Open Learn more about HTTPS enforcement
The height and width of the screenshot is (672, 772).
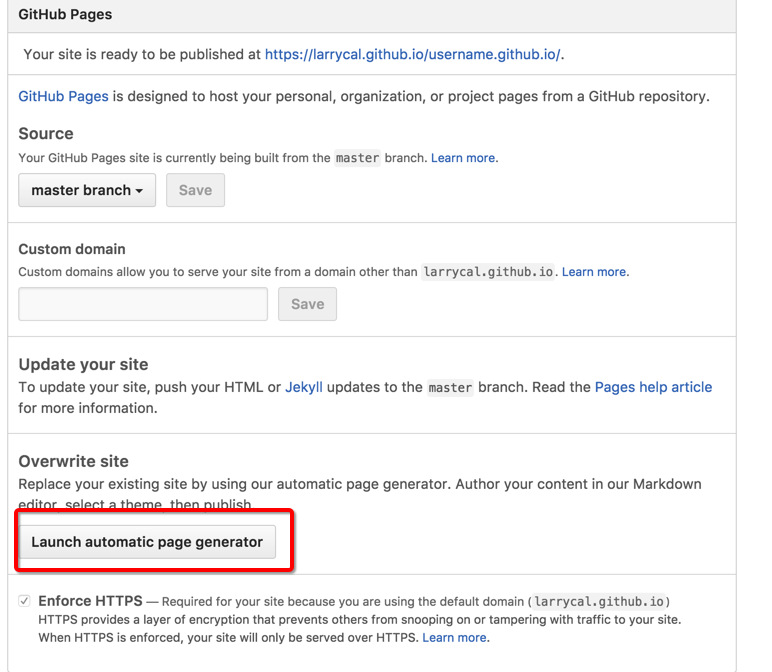coord(455,637)
